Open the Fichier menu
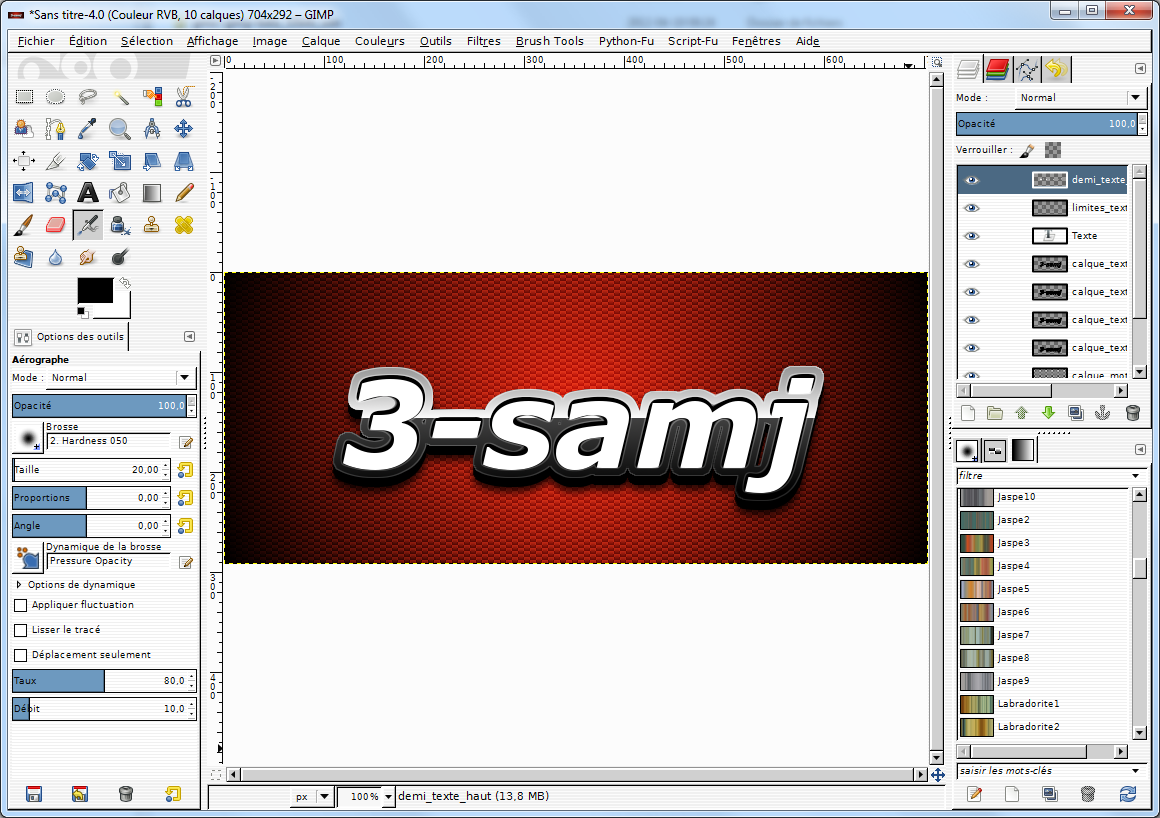The image size is (1160, 818). coord(36,41)
